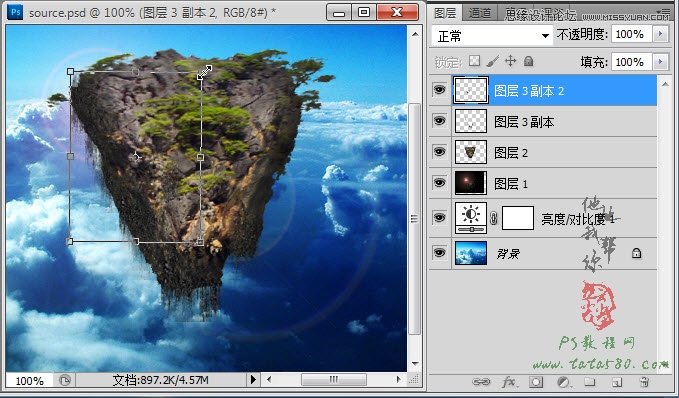
Task: Select layer named 图层 1
Action: (x=511, y=184)
